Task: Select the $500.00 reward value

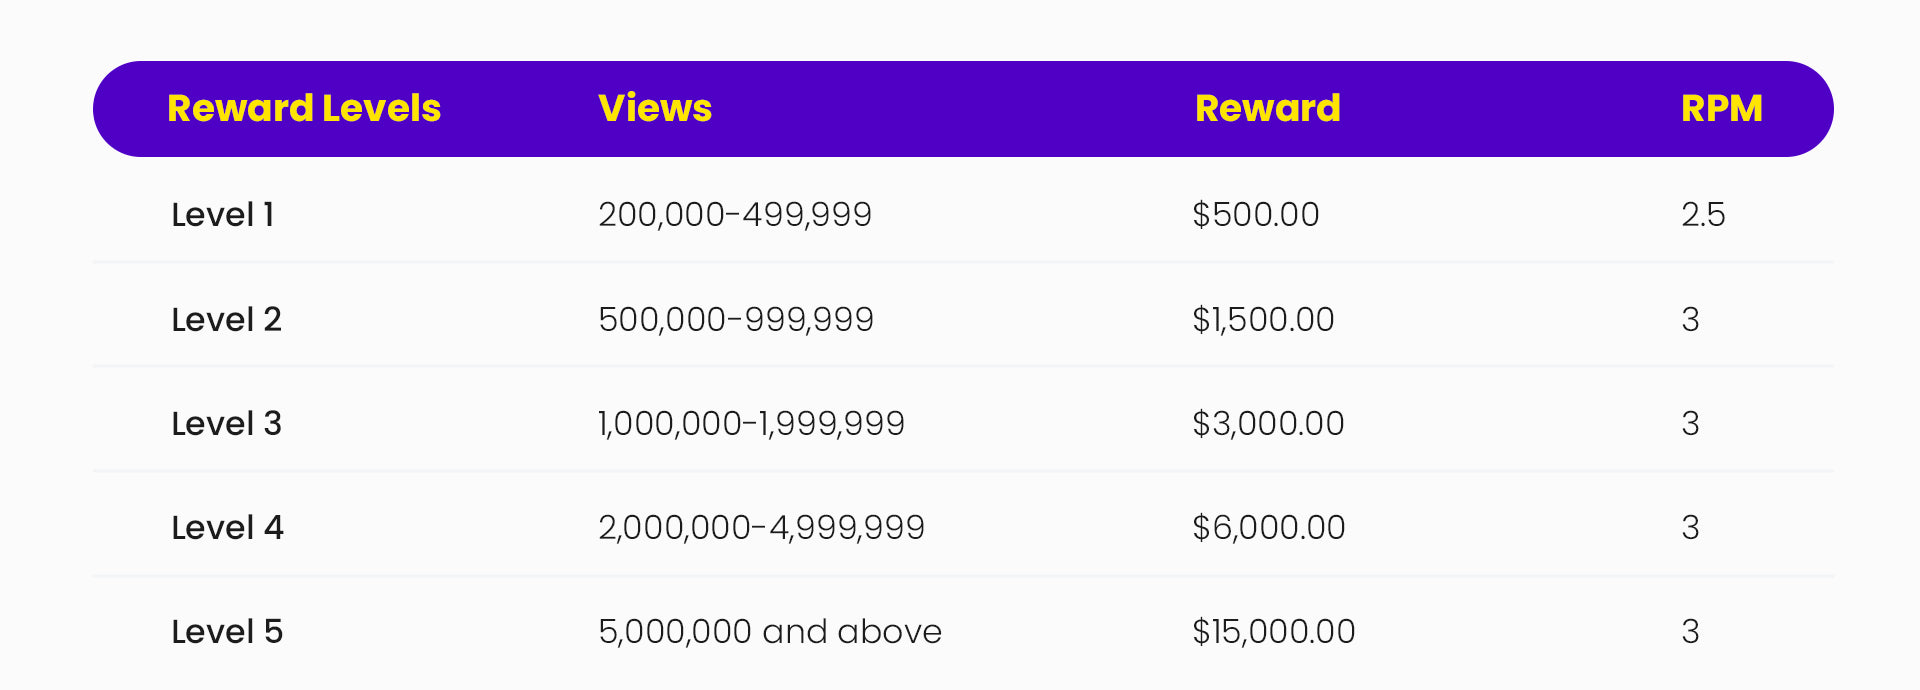Action: coord(1256,214)
